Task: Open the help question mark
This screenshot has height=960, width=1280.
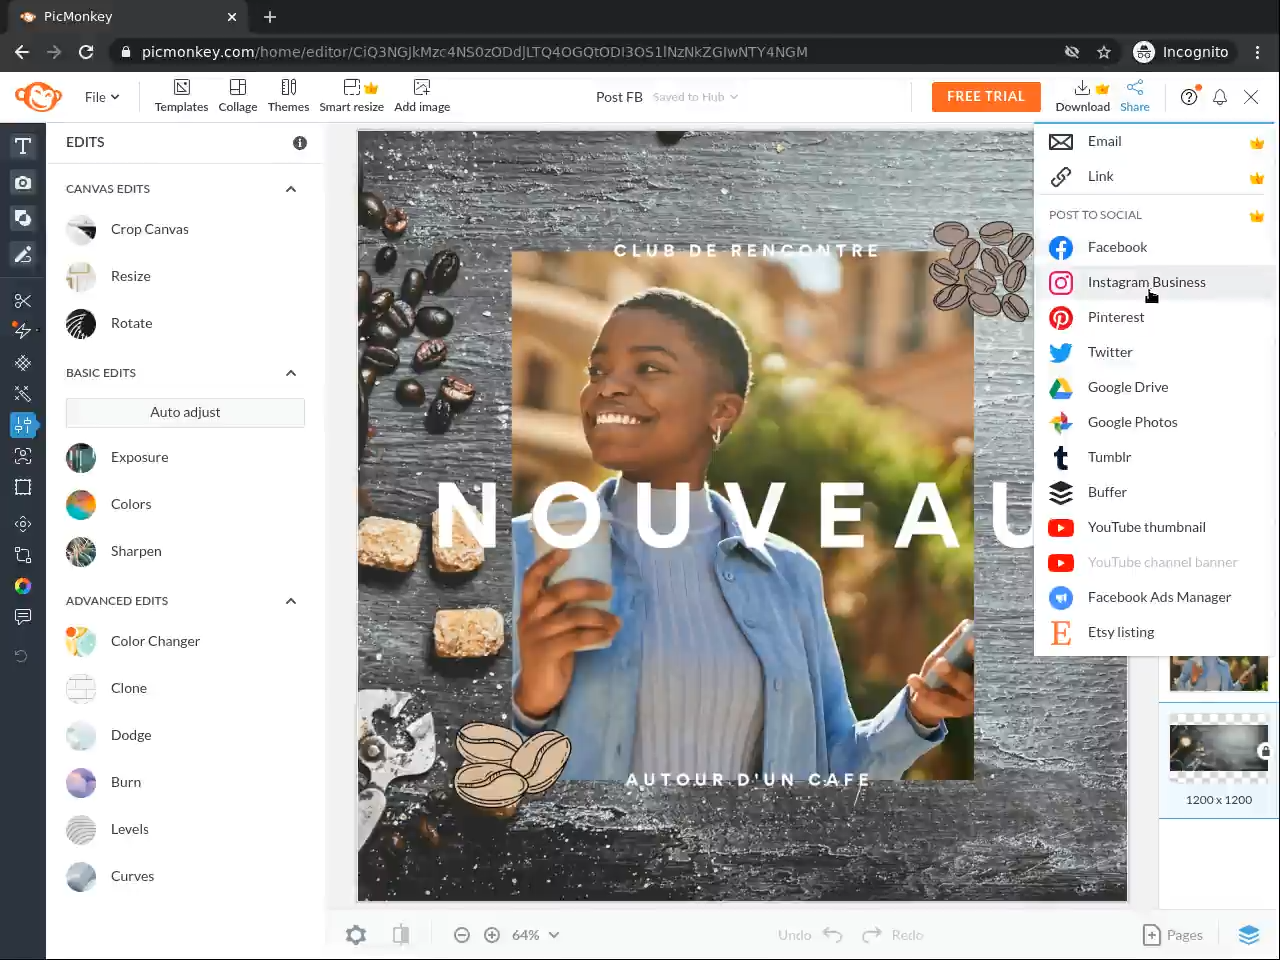Action: (x=1189, y=97)
